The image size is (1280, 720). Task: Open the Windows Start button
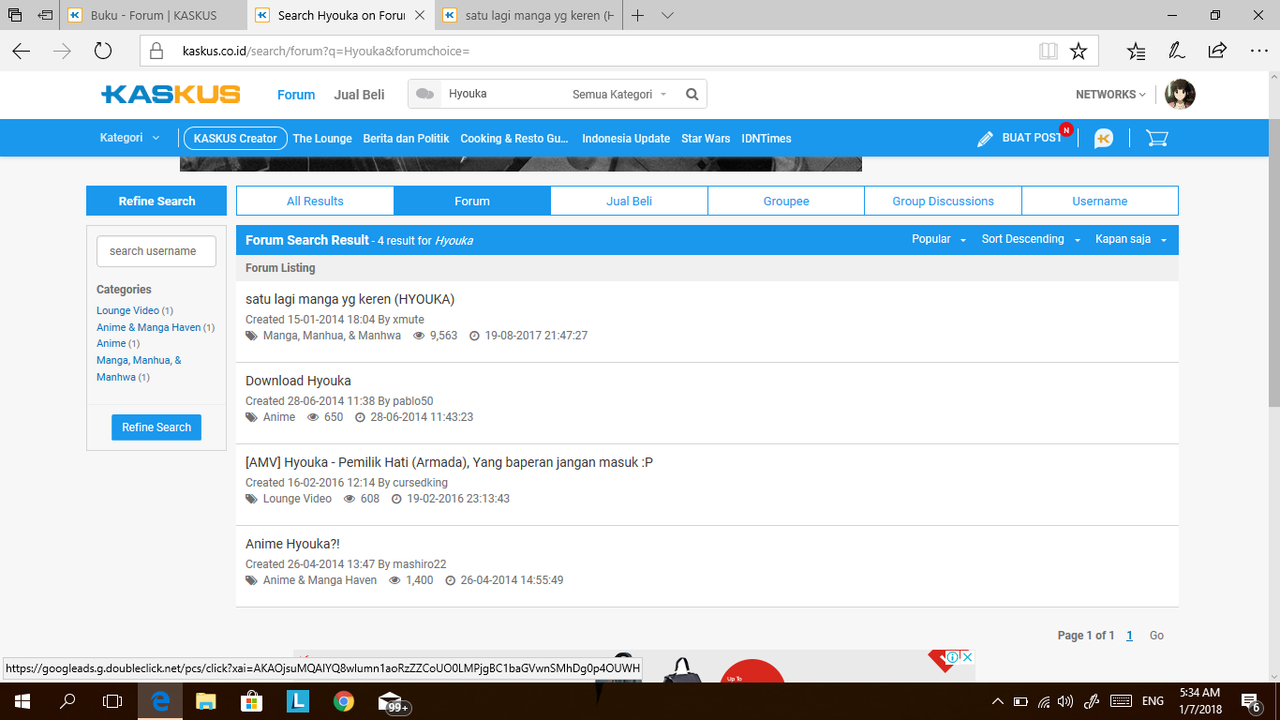21,702
